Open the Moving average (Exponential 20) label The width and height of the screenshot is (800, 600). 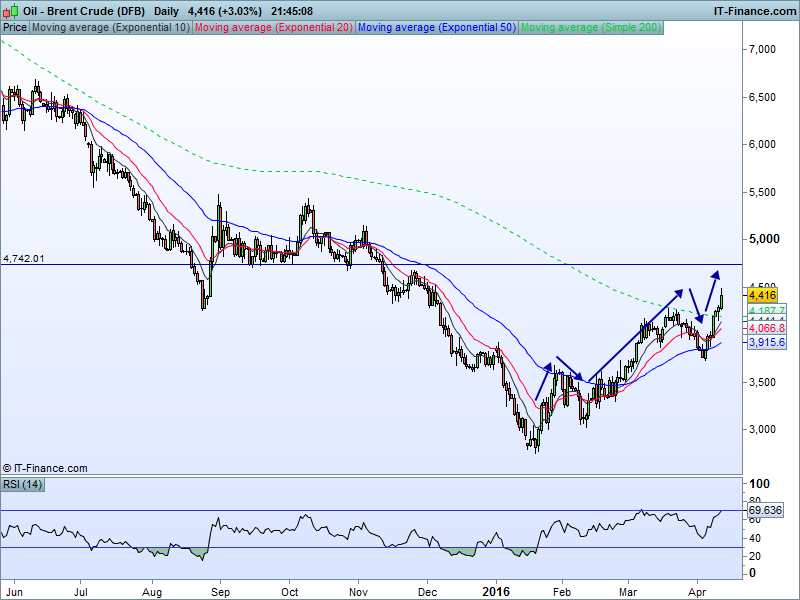273,28
